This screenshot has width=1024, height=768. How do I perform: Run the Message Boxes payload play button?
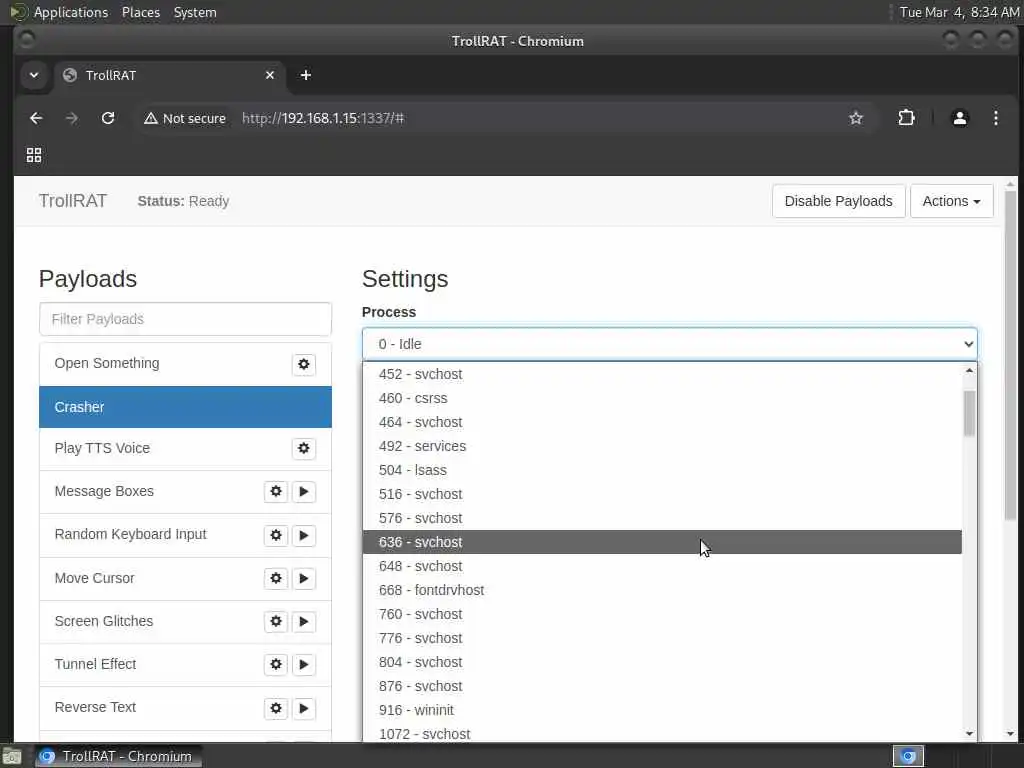click(x=304, y=491)
